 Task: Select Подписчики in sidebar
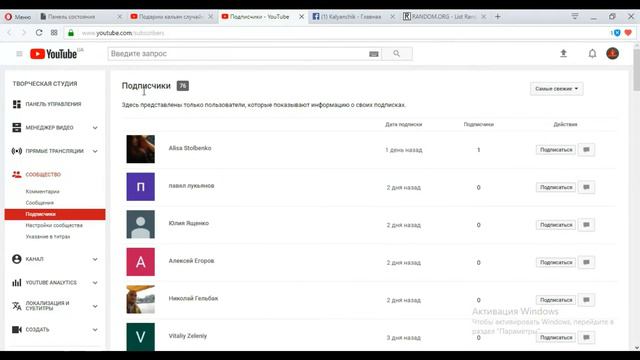click(x=55, y=214)
